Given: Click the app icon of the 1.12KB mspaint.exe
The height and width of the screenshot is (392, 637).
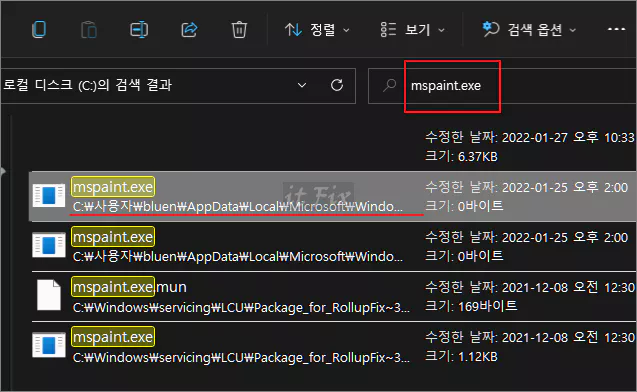Looking at the screenshot, I should coord(49,345).
